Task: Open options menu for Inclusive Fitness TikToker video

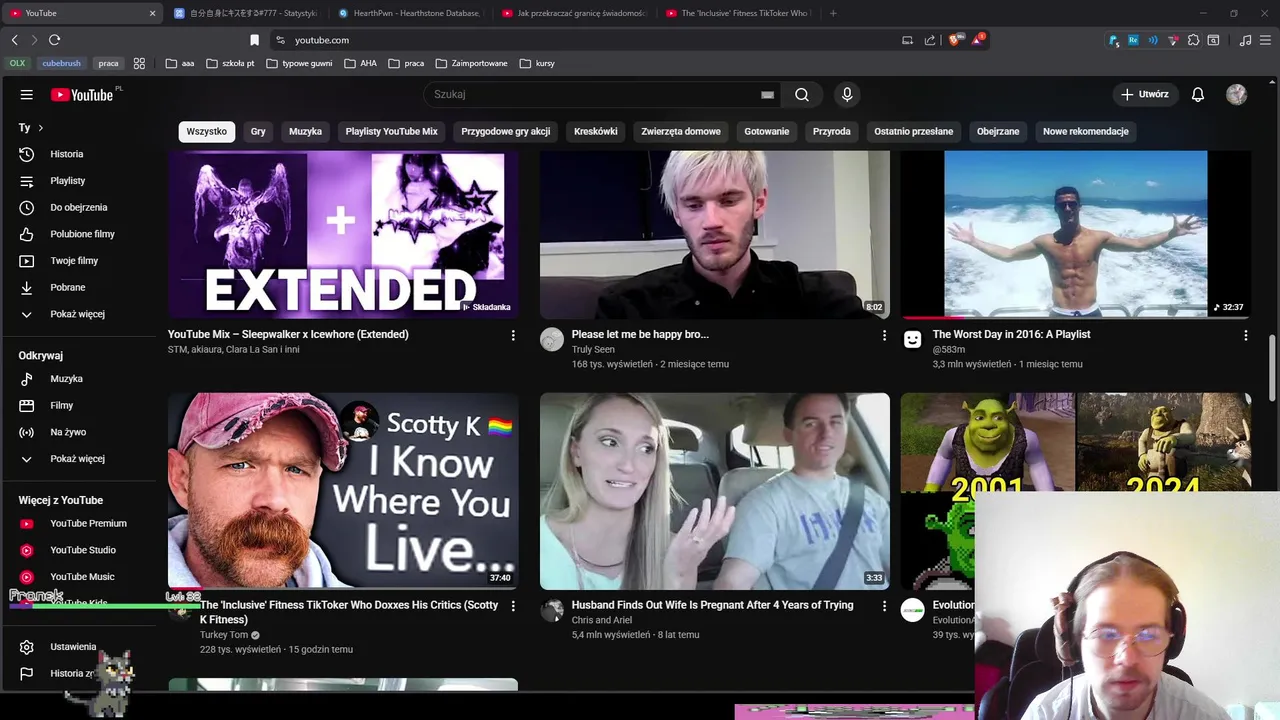Action: pos(513,606)
